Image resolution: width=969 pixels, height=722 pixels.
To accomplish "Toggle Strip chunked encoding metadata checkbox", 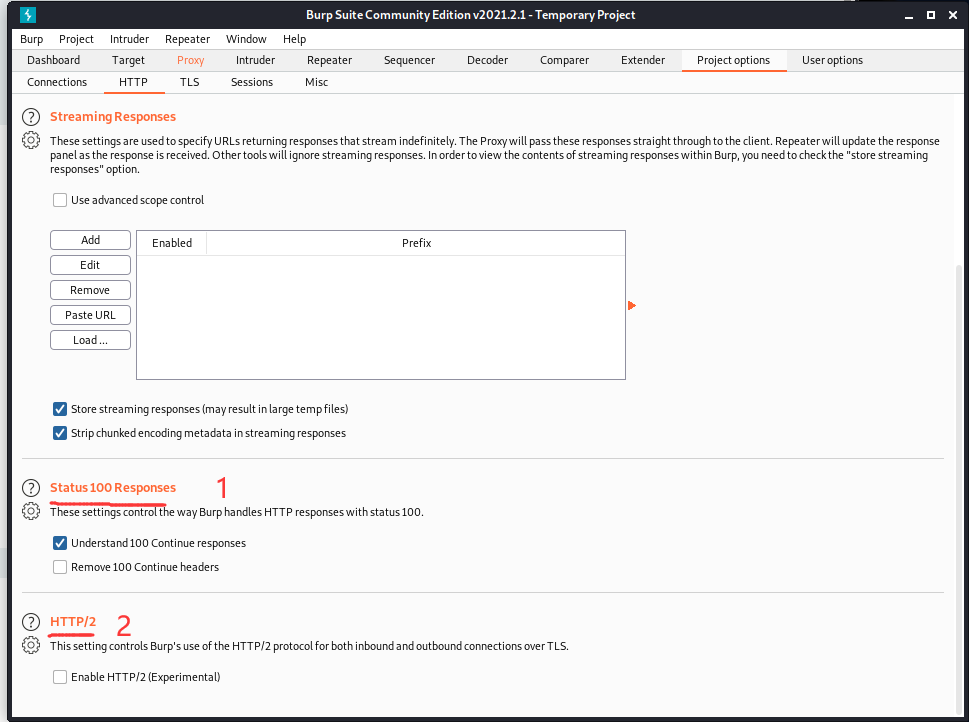I will pos(60,433).
